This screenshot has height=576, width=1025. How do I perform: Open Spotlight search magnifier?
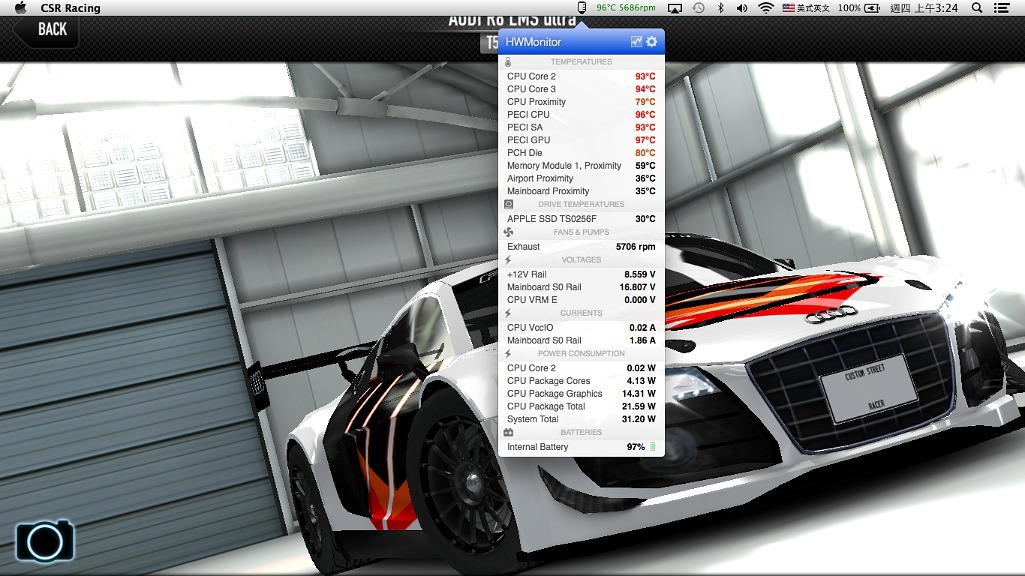click(977, 8)
